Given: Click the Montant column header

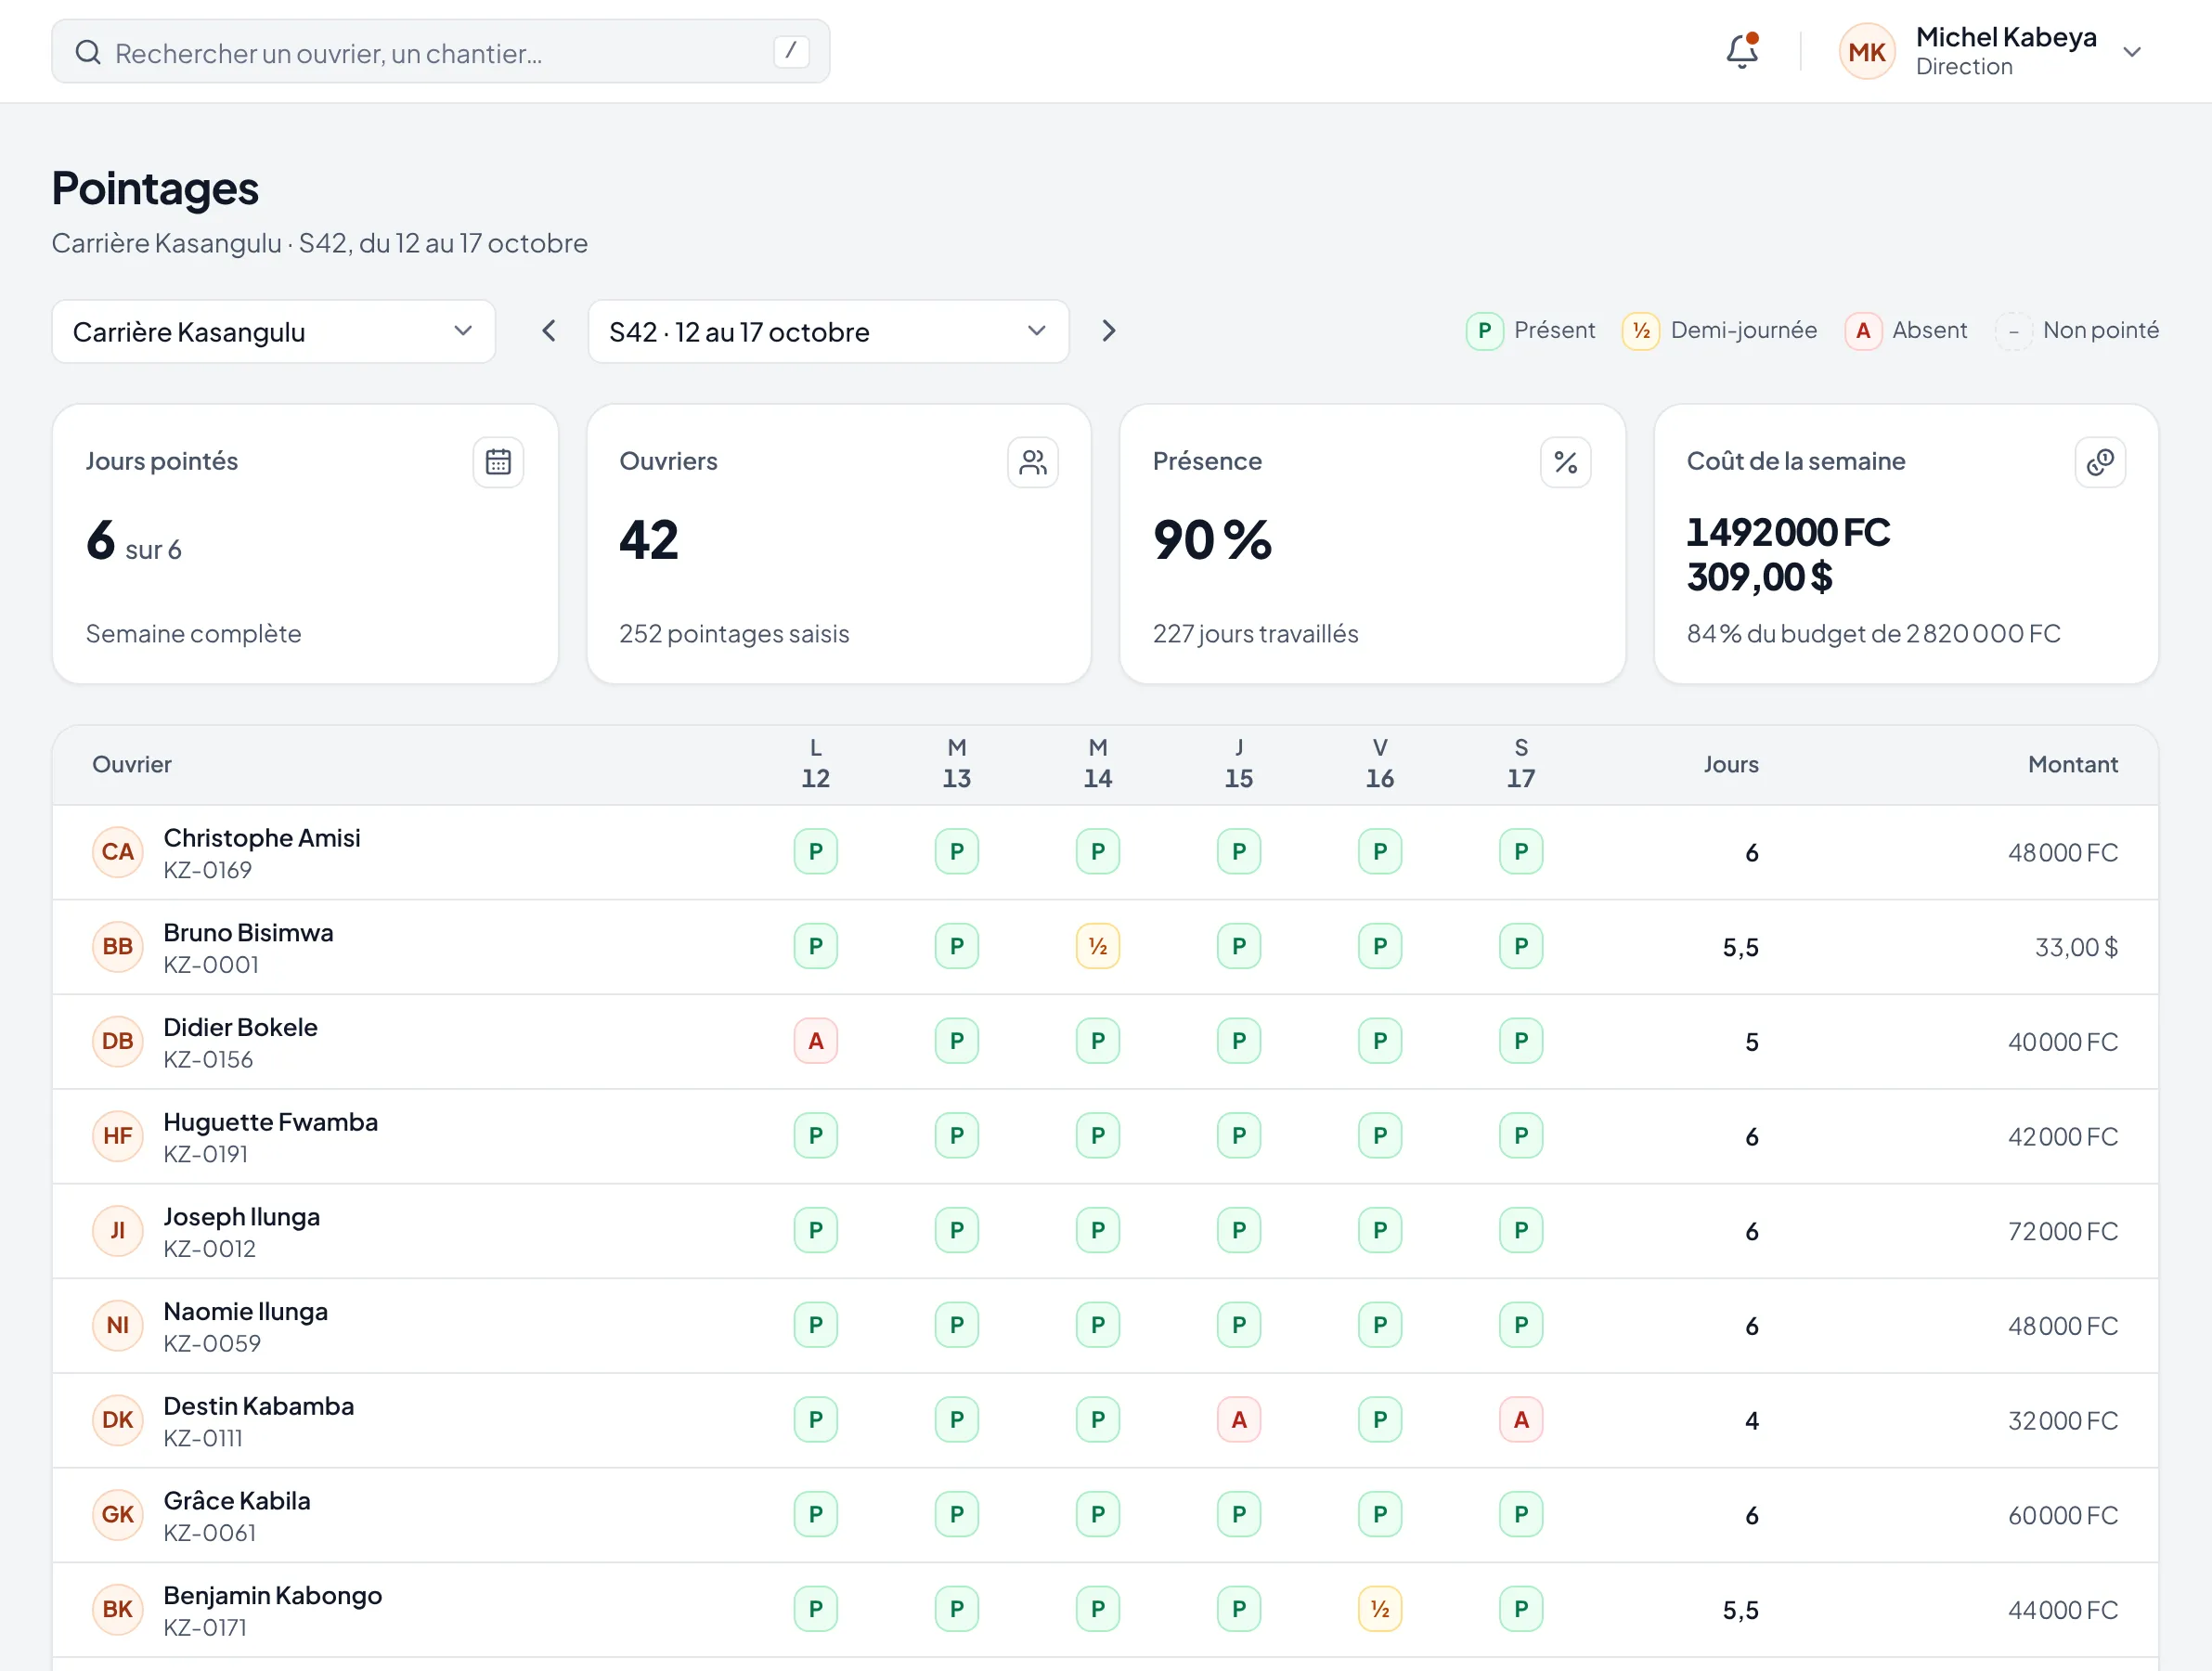Looking at the screenshot, I should 2072,764.
